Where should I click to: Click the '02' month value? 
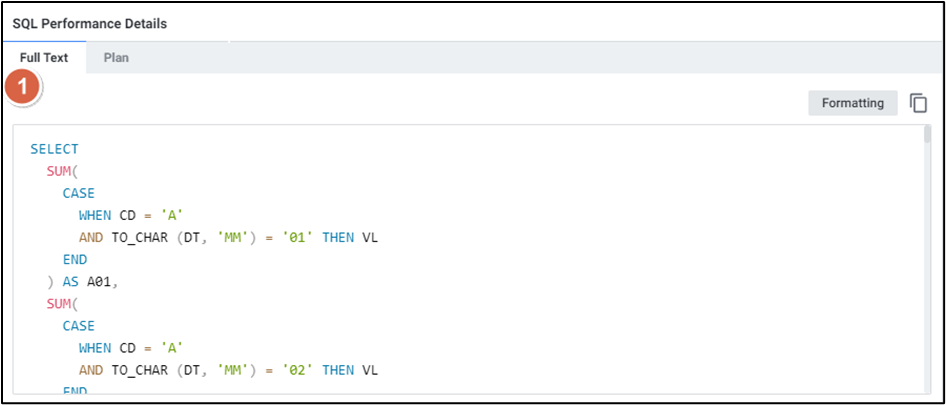[x=296, y=370]
